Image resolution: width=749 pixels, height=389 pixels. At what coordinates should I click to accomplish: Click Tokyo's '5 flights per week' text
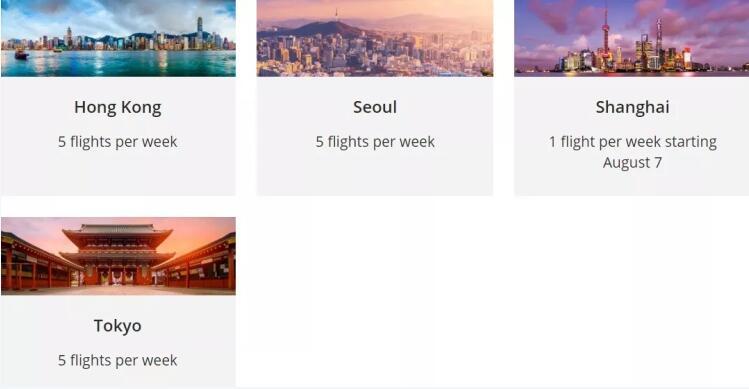118,360
